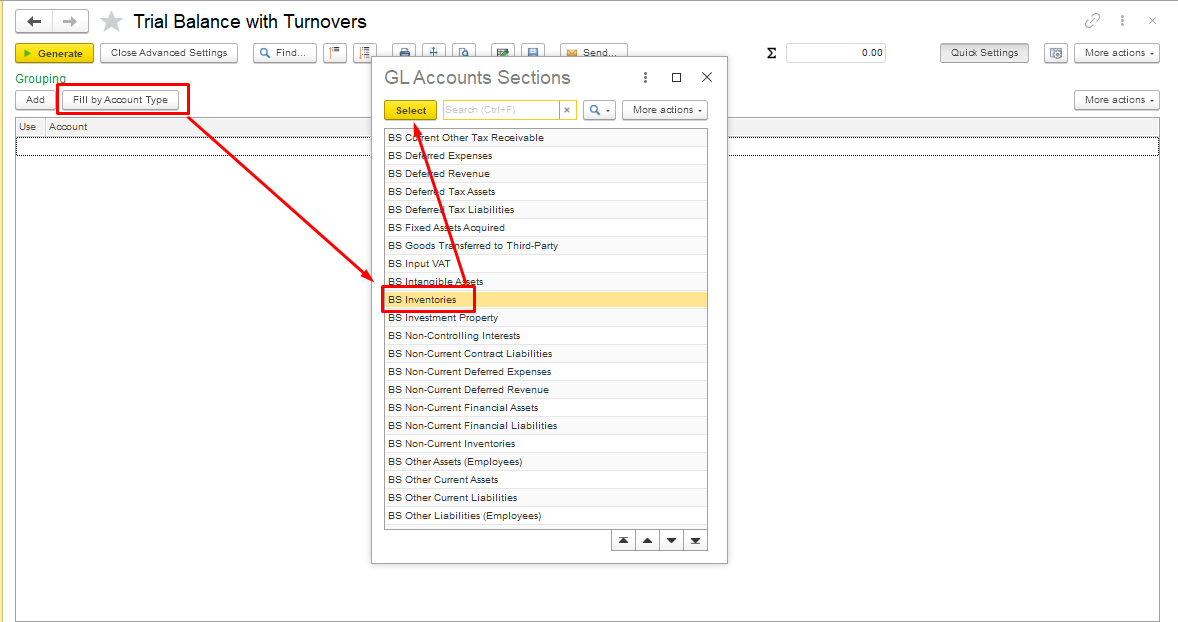Click the save floppy disk icon
Screen dimensions: 1178x622
[533, 53]
